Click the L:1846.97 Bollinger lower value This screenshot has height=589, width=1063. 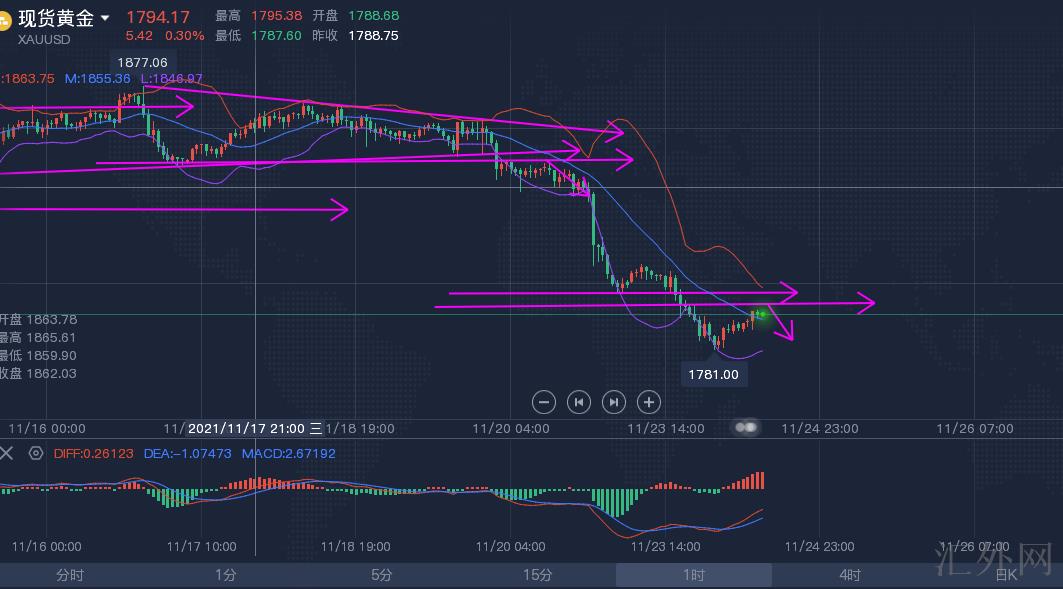click(172, 79)
